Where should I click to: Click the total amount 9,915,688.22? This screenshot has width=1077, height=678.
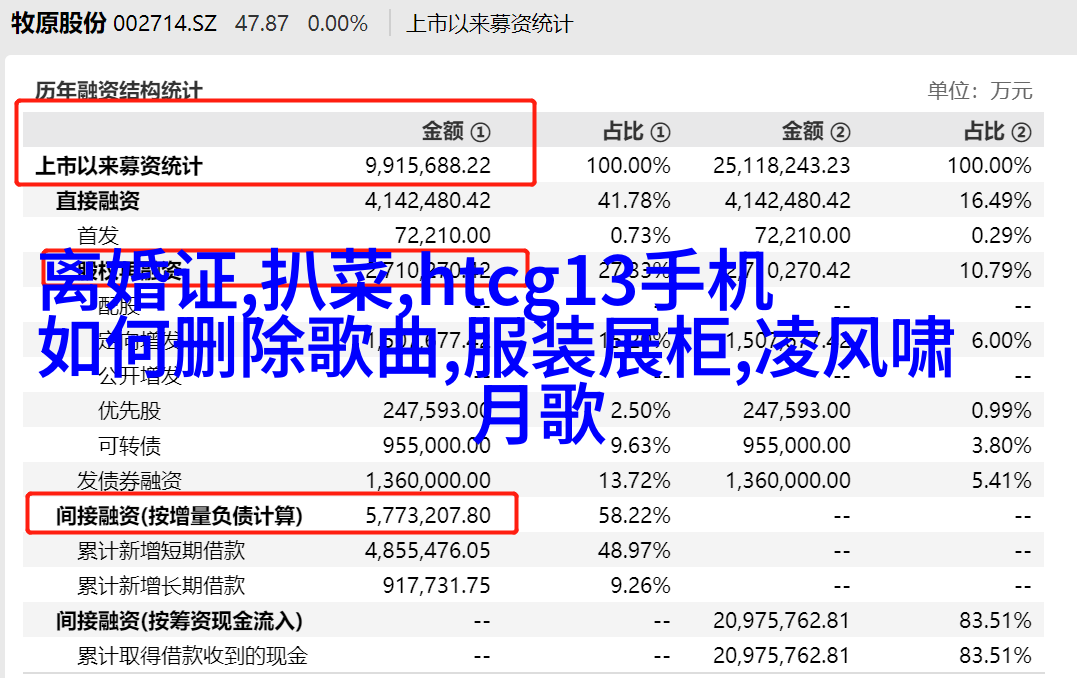[x=428, y=166]
